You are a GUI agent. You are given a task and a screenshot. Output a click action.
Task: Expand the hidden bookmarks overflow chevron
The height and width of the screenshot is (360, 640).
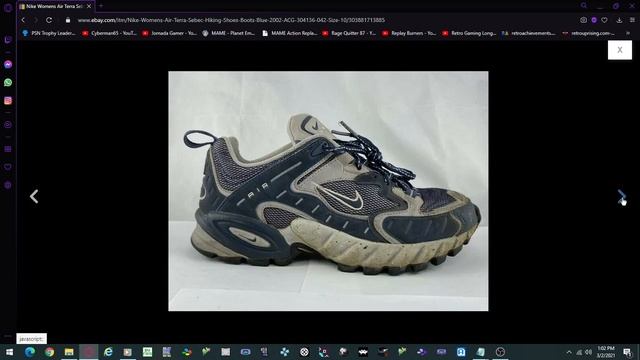(628, 33)
